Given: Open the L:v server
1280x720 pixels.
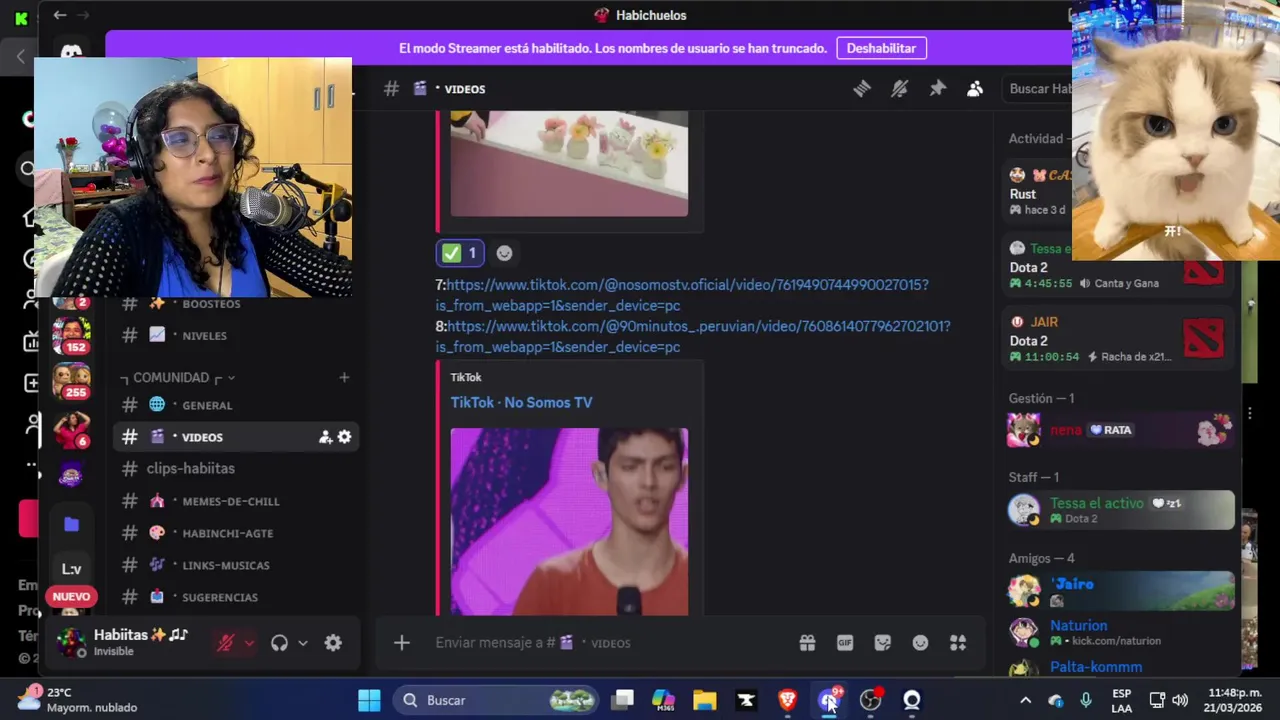Looking at the screenshot, I should coord(72,569).
